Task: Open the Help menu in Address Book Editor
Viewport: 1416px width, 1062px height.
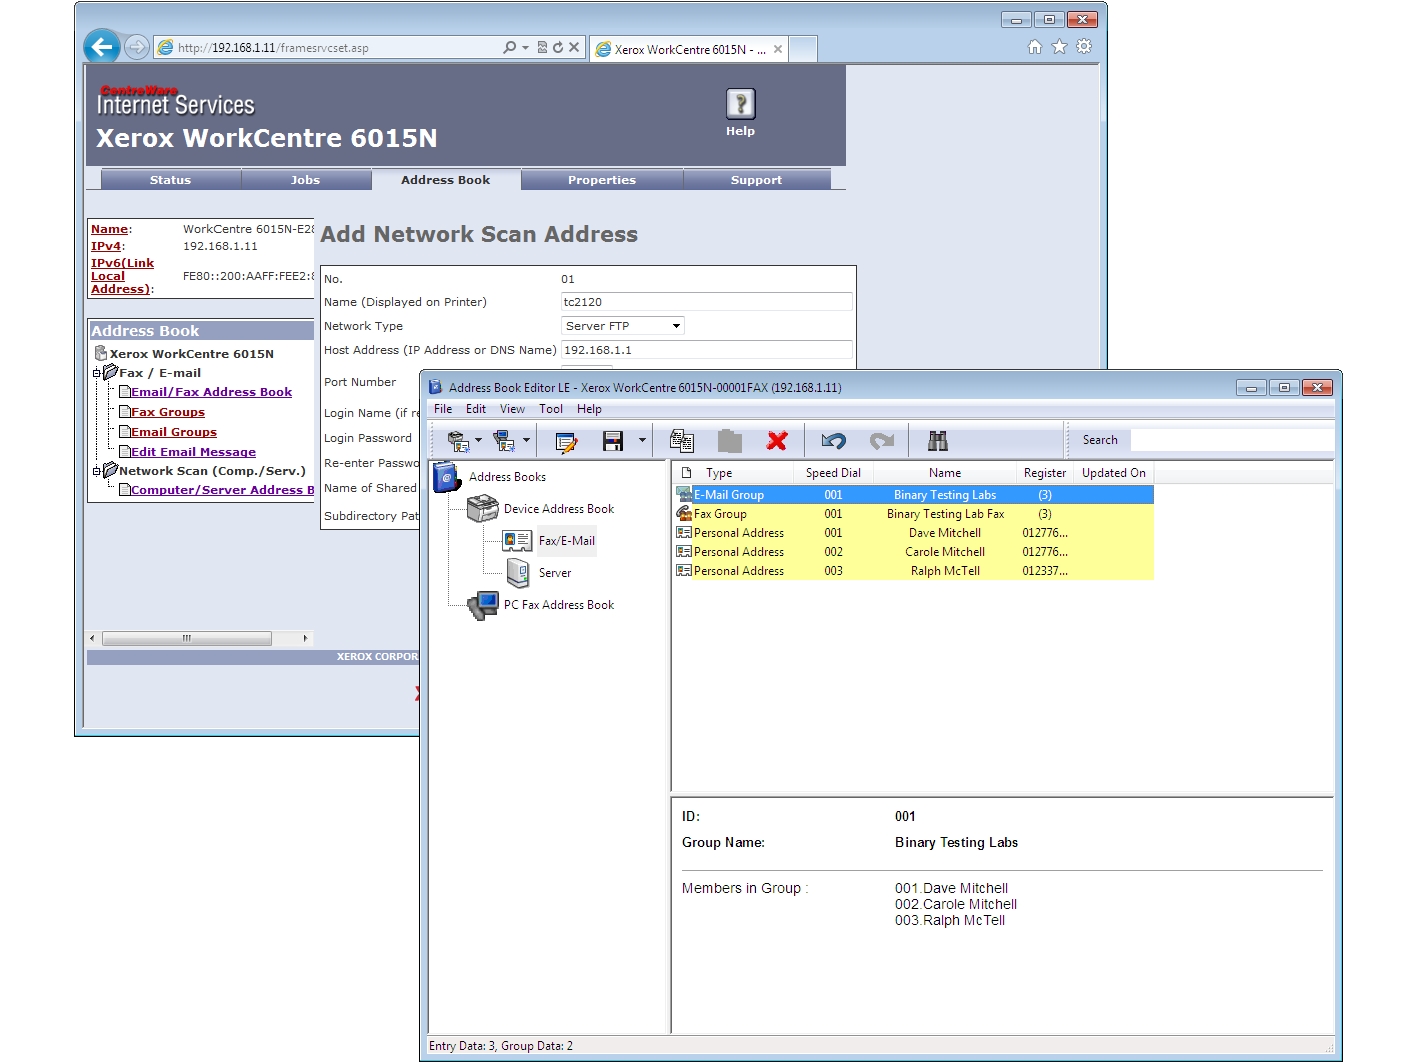Action: pos(589,409)
